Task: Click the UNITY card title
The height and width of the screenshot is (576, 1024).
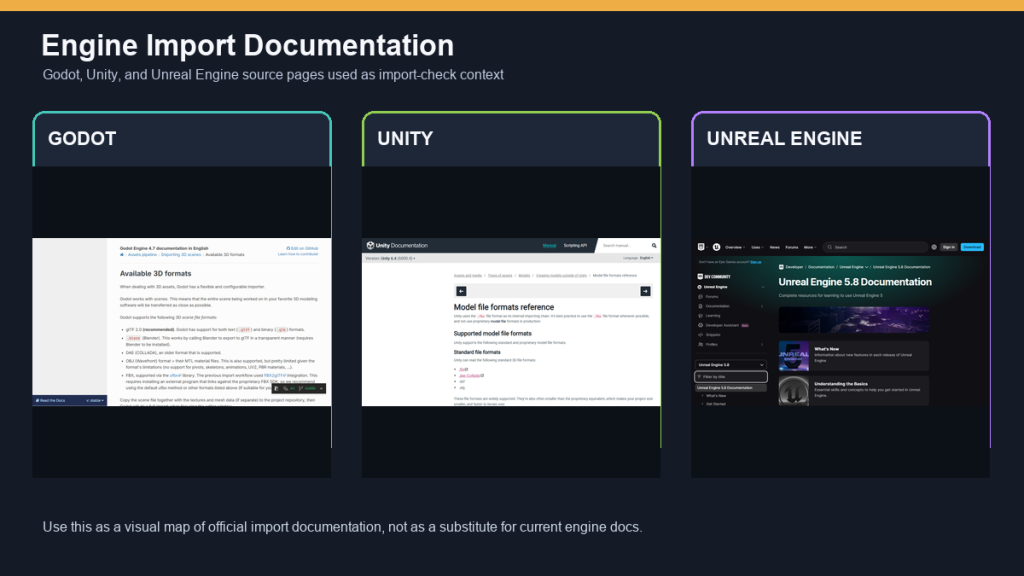Action: pyautogui.click(x=405, y=138)
